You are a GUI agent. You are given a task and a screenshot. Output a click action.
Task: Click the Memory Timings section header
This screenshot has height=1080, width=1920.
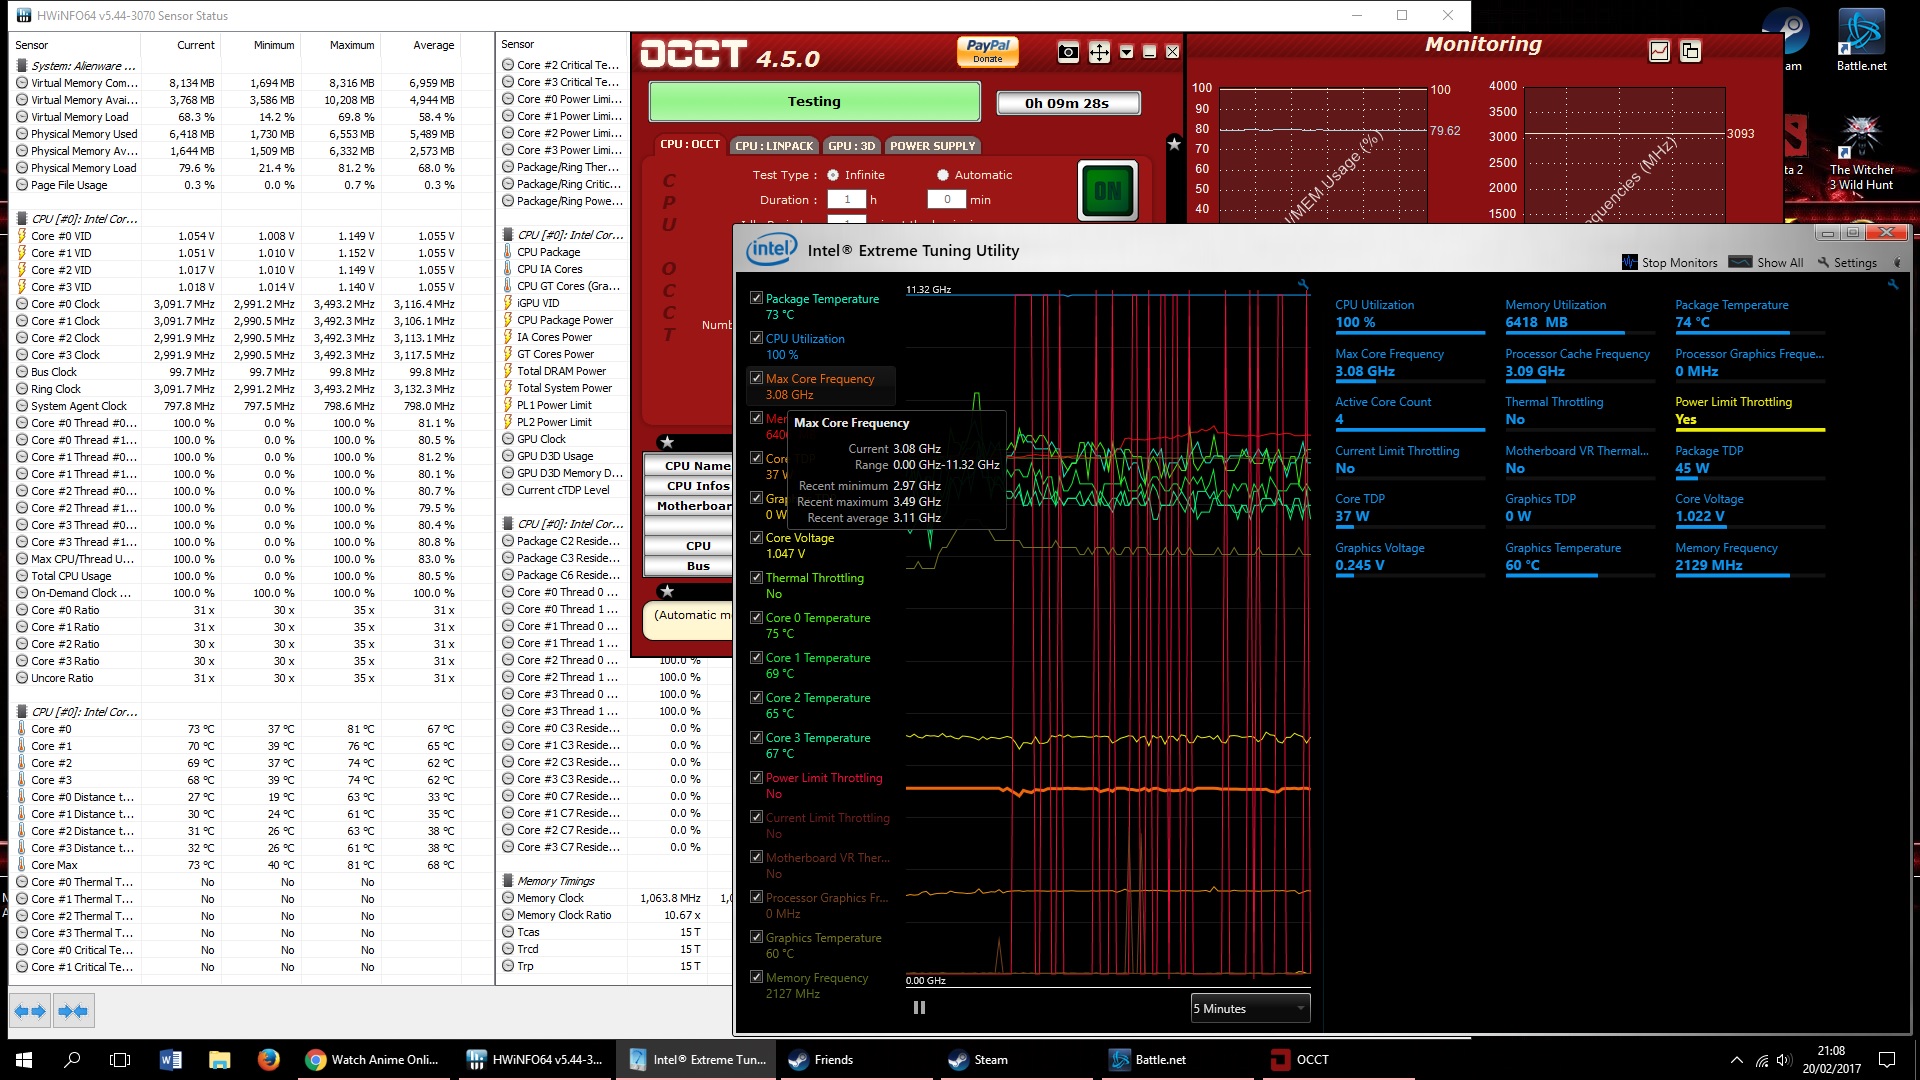pyautogui.click(x=556, y=881)
